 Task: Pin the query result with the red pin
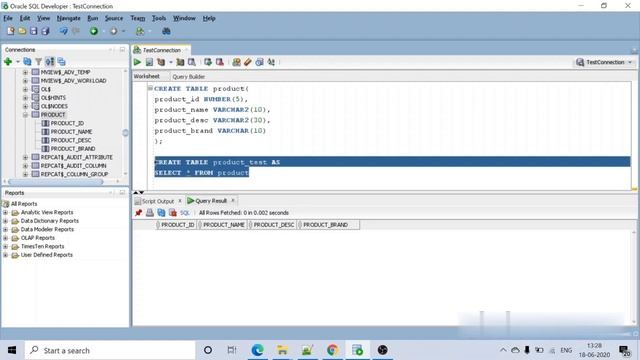[138, 213]
